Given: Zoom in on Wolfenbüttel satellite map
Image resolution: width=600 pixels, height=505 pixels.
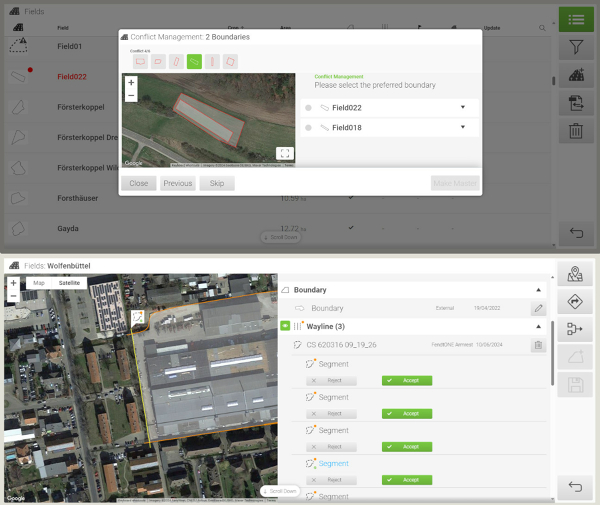Looking at the screenshot, I should [13, 283].
